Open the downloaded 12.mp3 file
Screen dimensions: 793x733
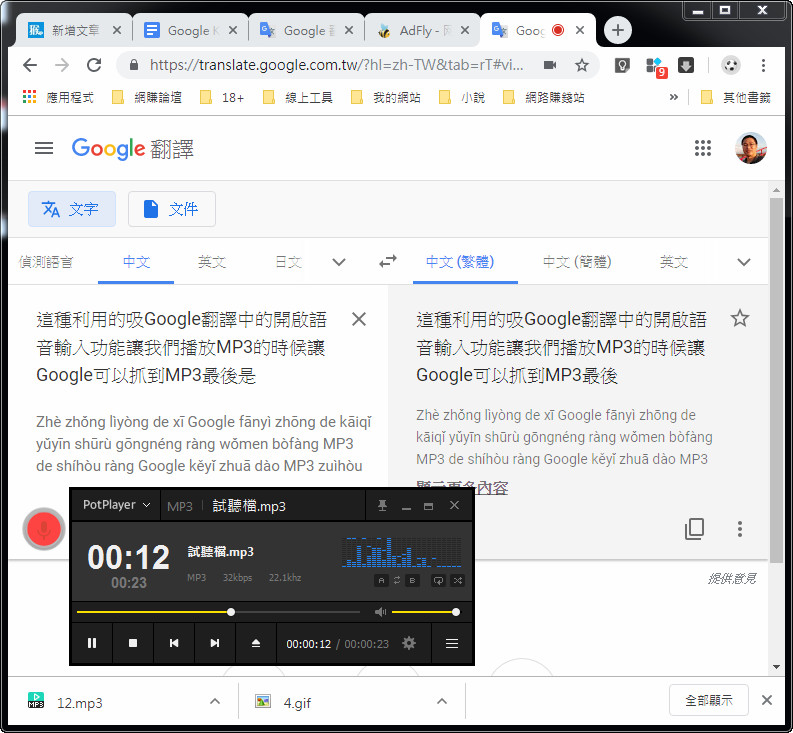(79, 703)
